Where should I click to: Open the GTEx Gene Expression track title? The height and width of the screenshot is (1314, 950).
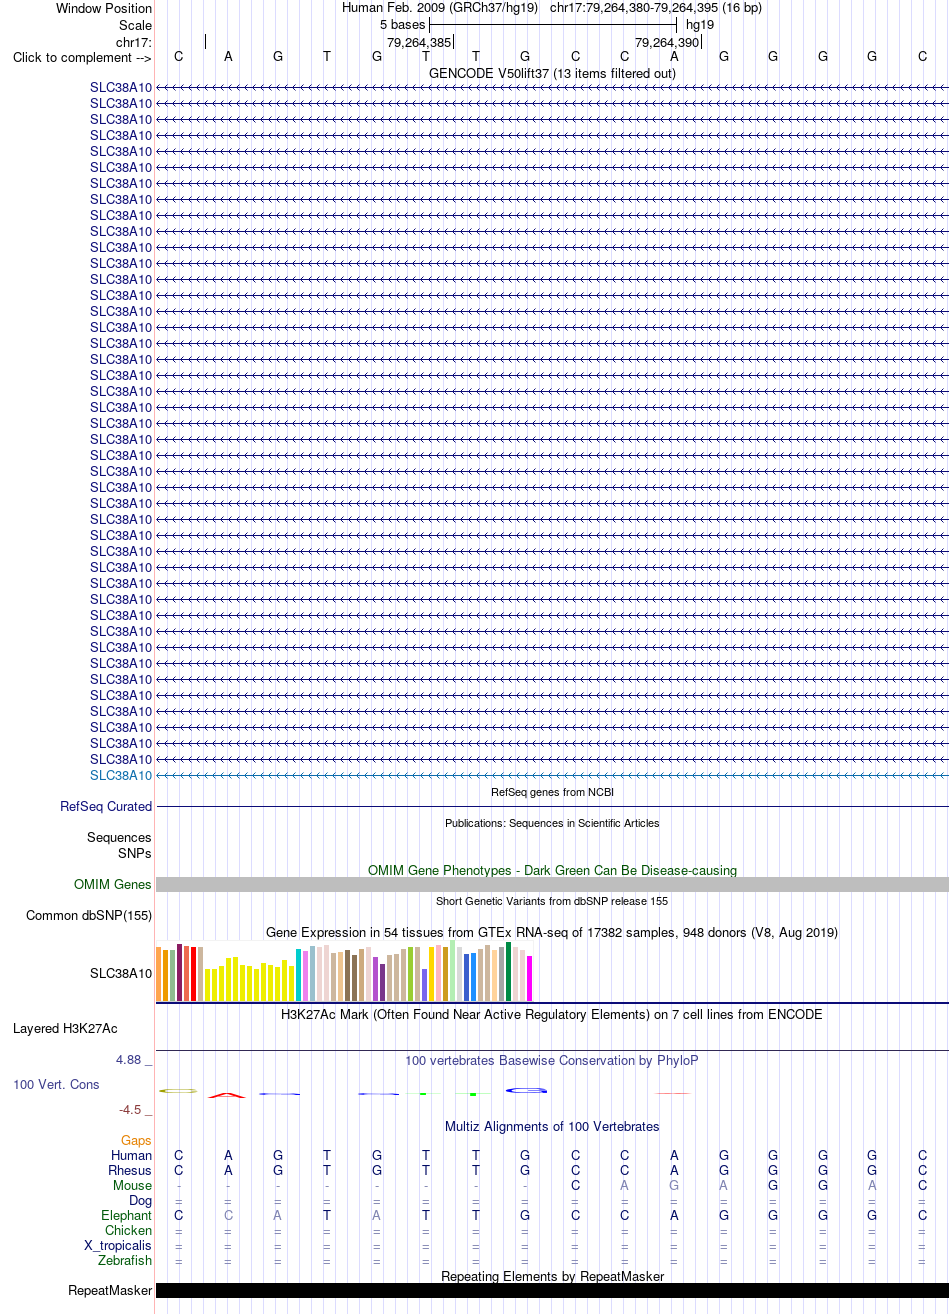coord(552,932)
